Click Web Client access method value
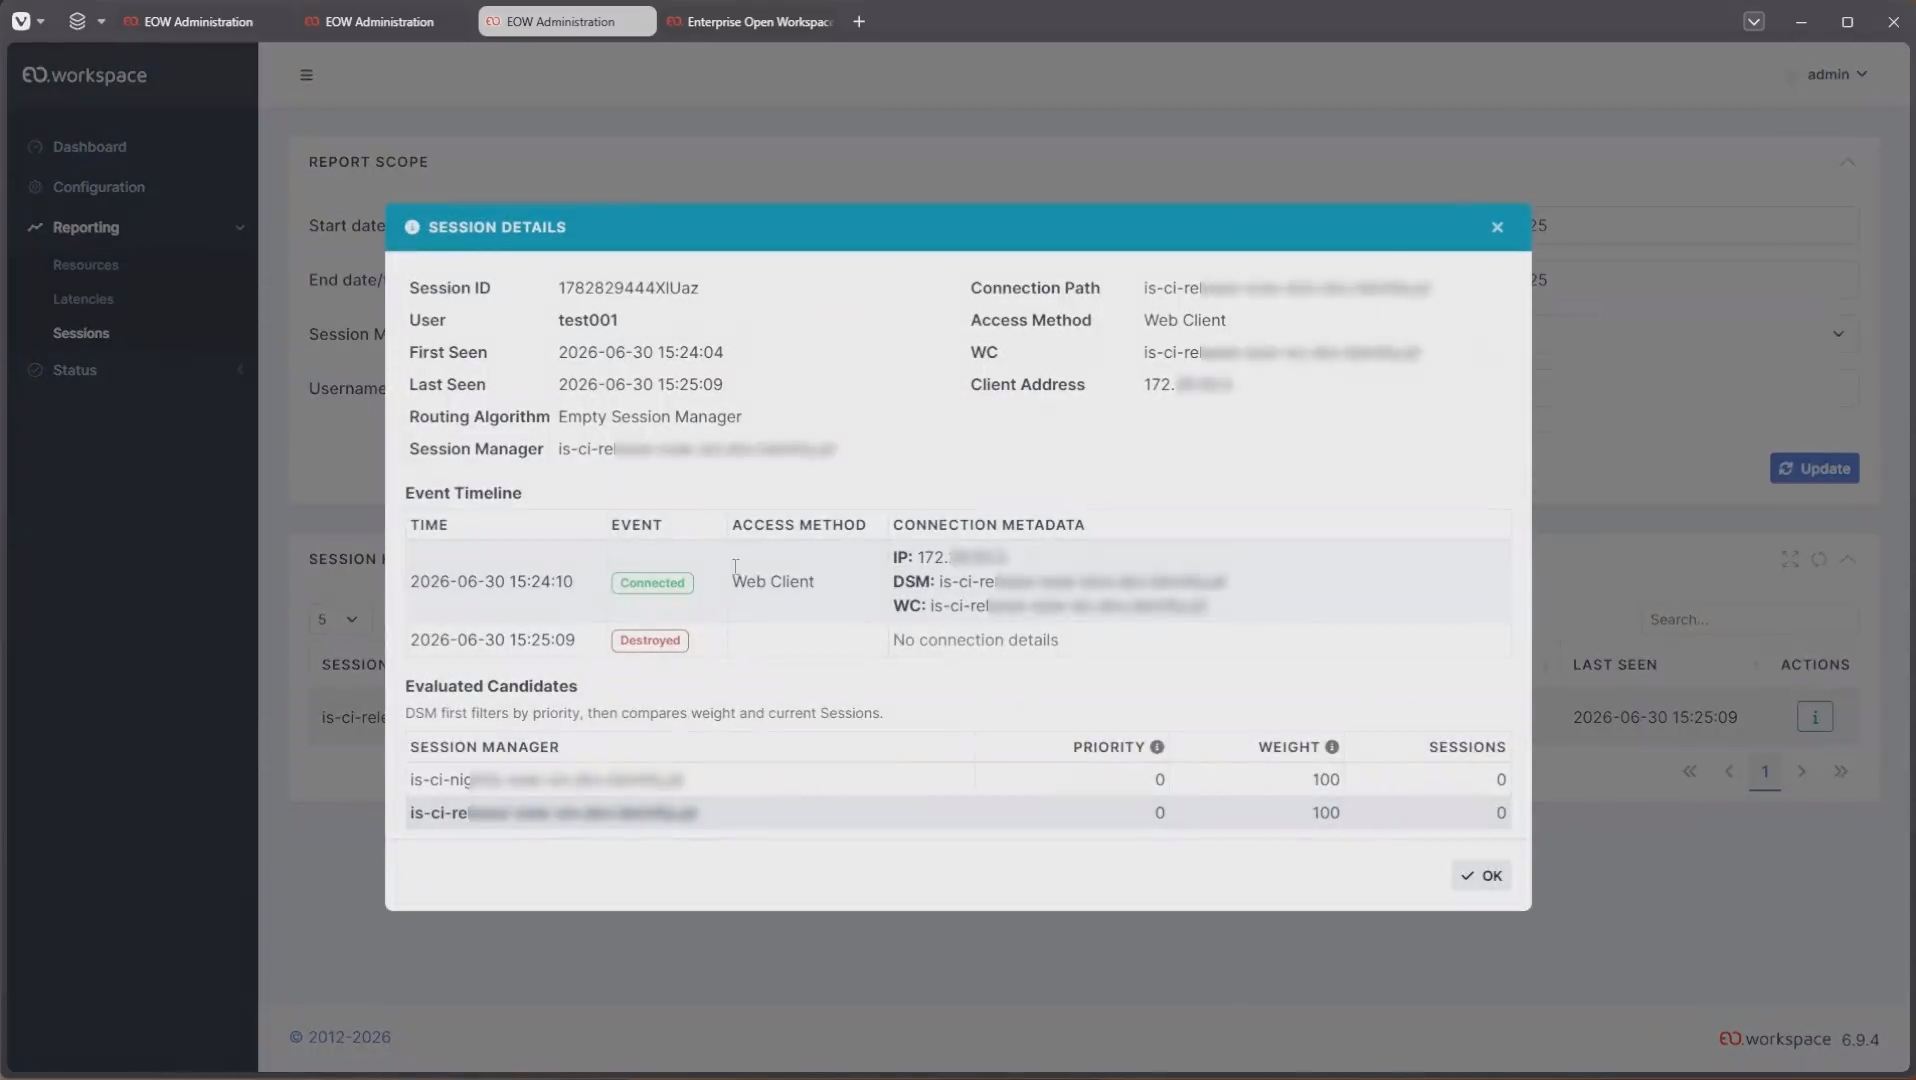The image size is (1916, 1080). coord(1184,320)
